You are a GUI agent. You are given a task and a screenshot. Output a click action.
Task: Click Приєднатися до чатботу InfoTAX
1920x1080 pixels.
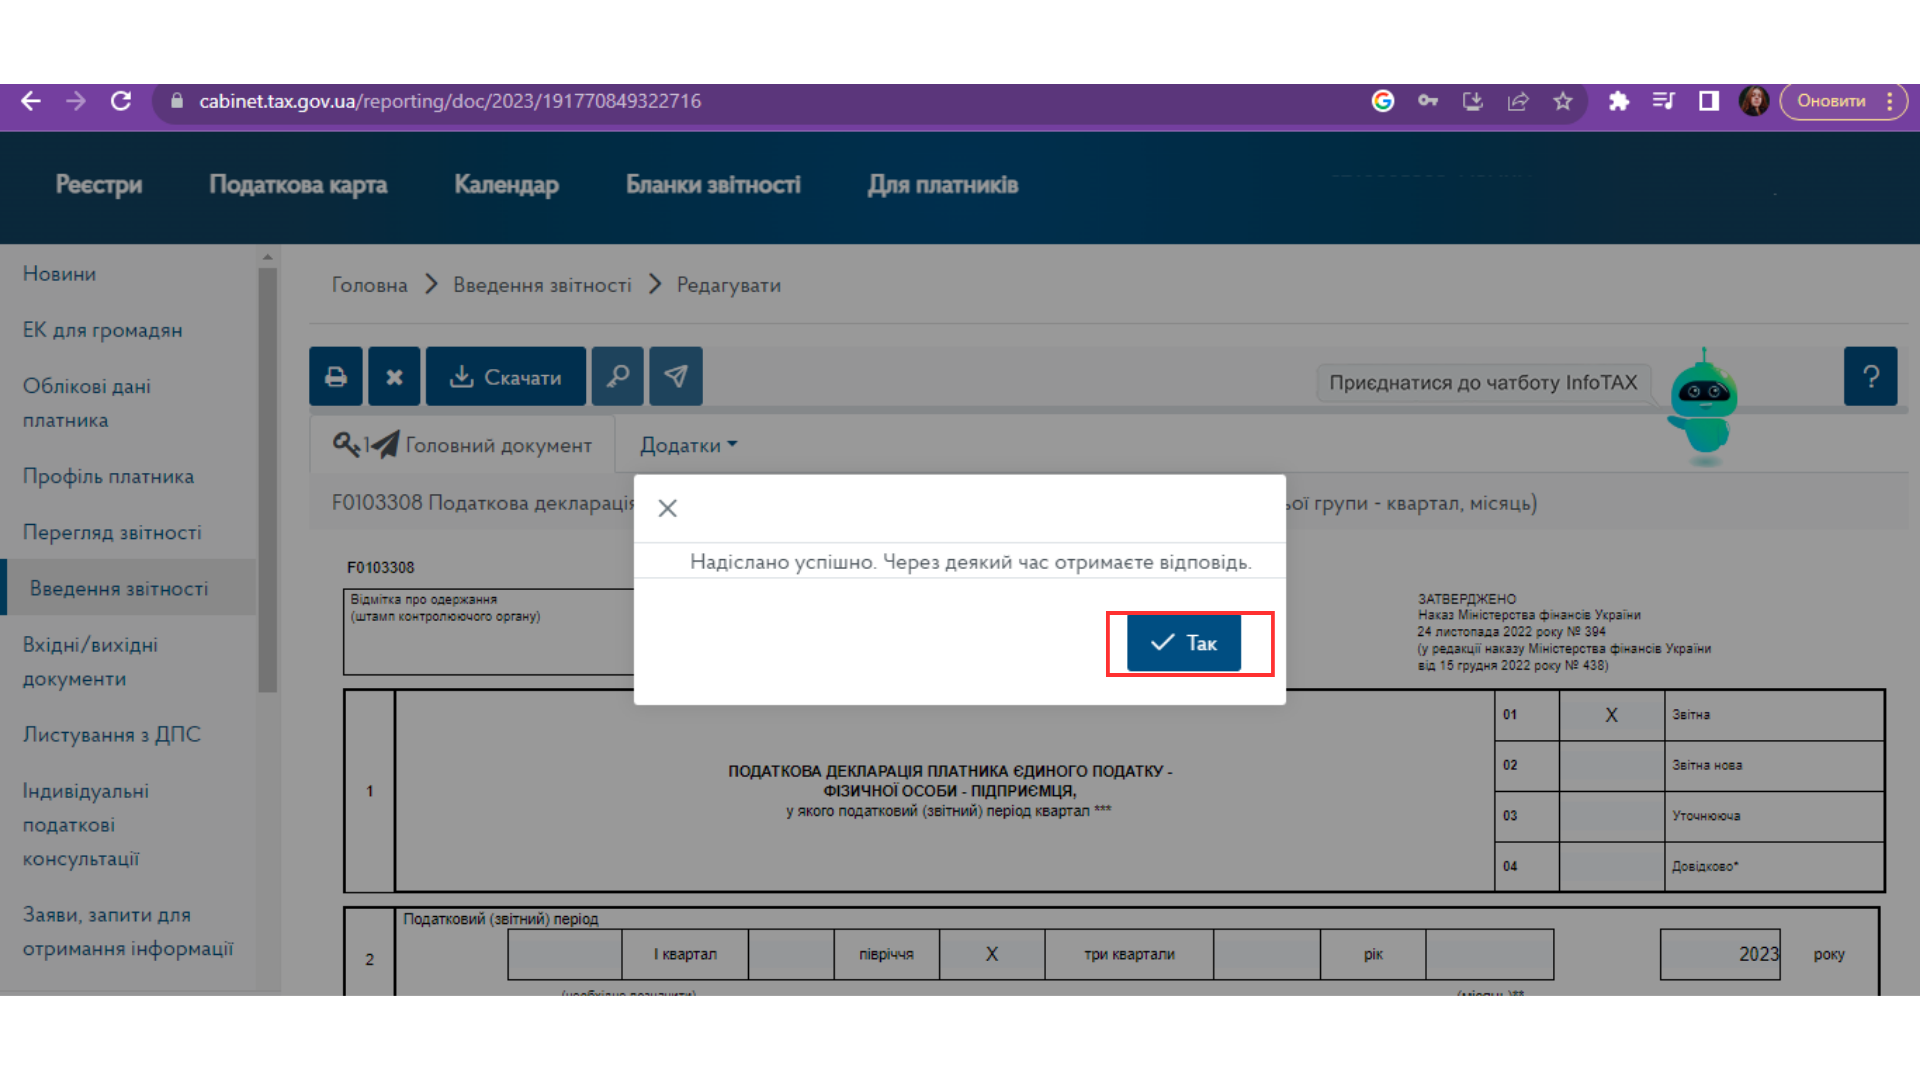1483,382
